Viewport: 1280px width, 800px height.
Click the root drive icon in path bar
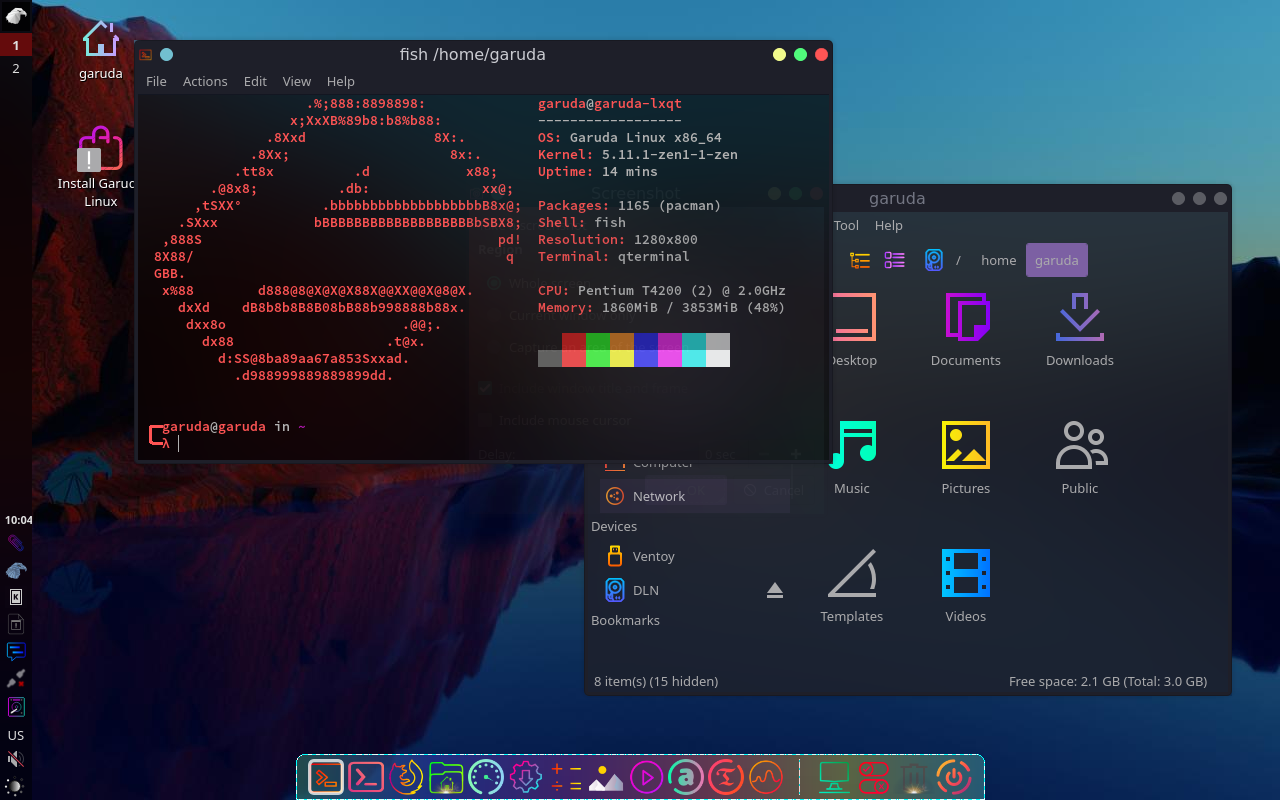[934, 260]
